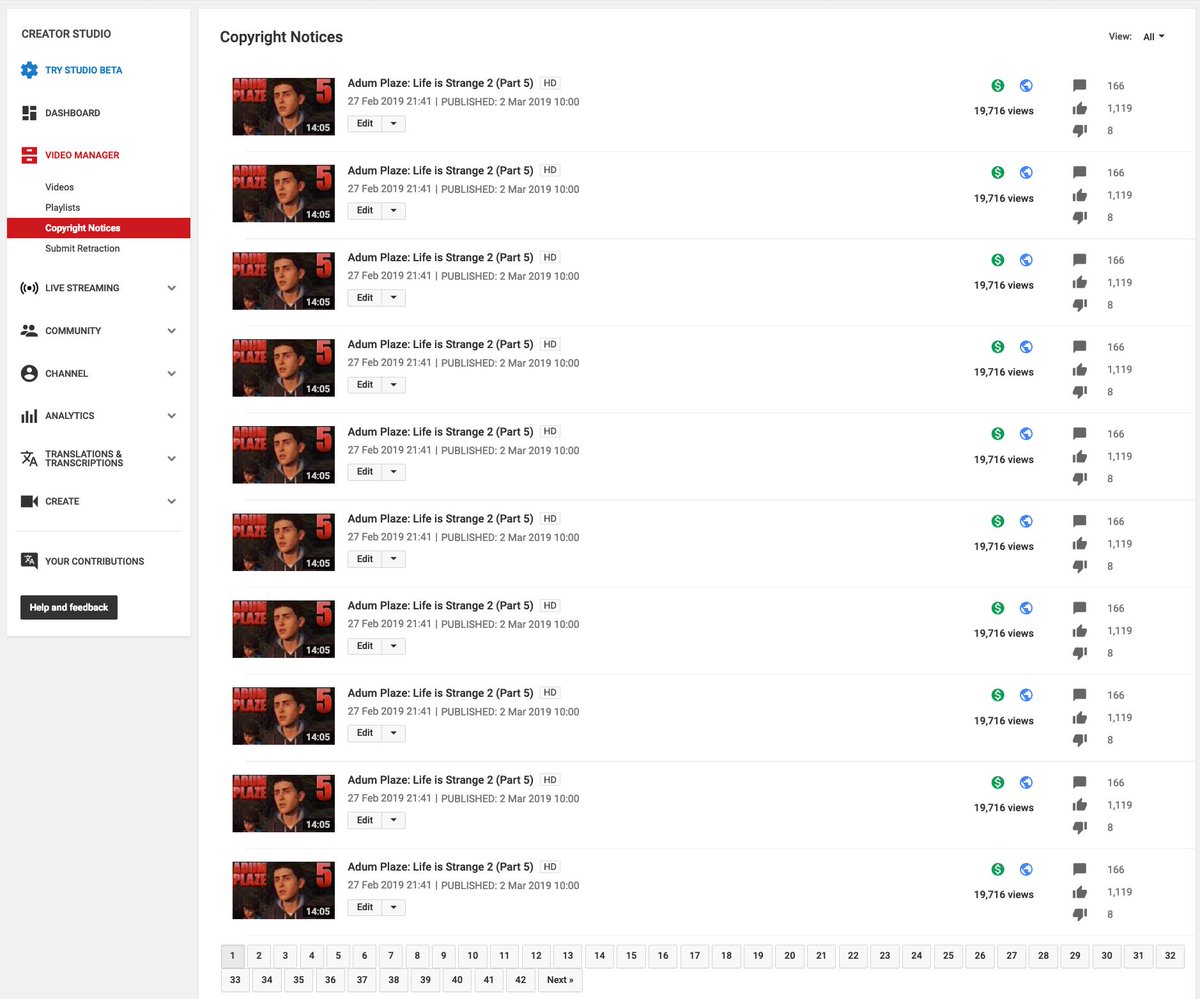Image resolution: width=1200 pixels, height=999 pixels.
Task: Select page 32
Action: 1170,955
